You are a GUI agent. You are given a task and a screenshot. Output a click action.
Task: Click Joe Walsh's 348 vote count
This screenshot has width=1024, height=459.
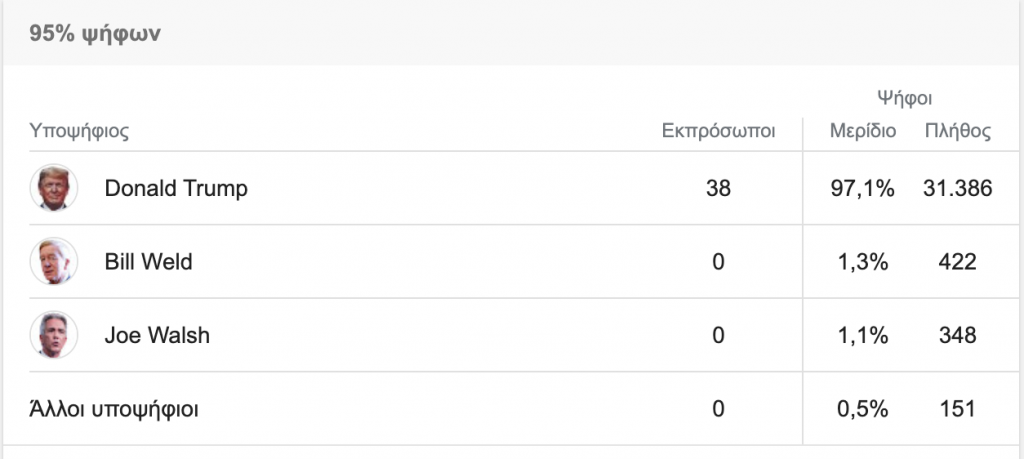click(x=957, y=335)
